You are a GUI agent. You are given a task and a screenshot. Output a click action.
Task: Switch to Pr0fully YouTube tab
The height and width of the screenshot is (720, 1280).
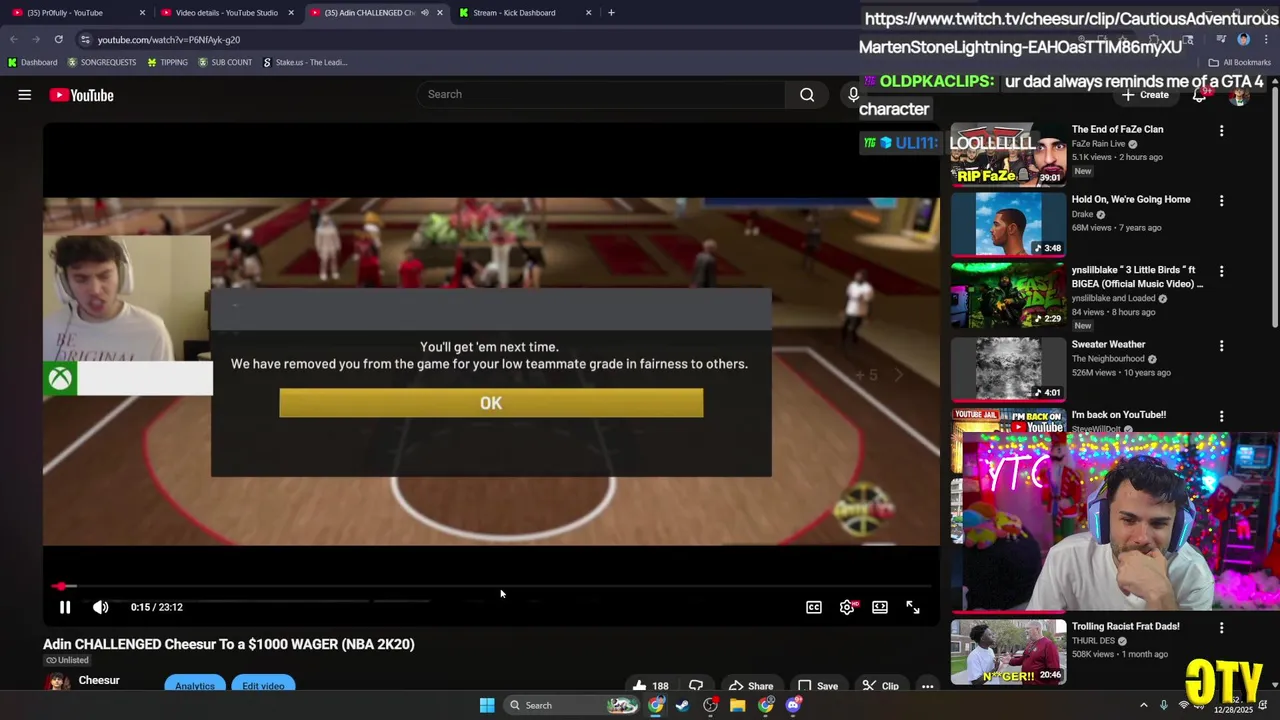pos(78,13)
